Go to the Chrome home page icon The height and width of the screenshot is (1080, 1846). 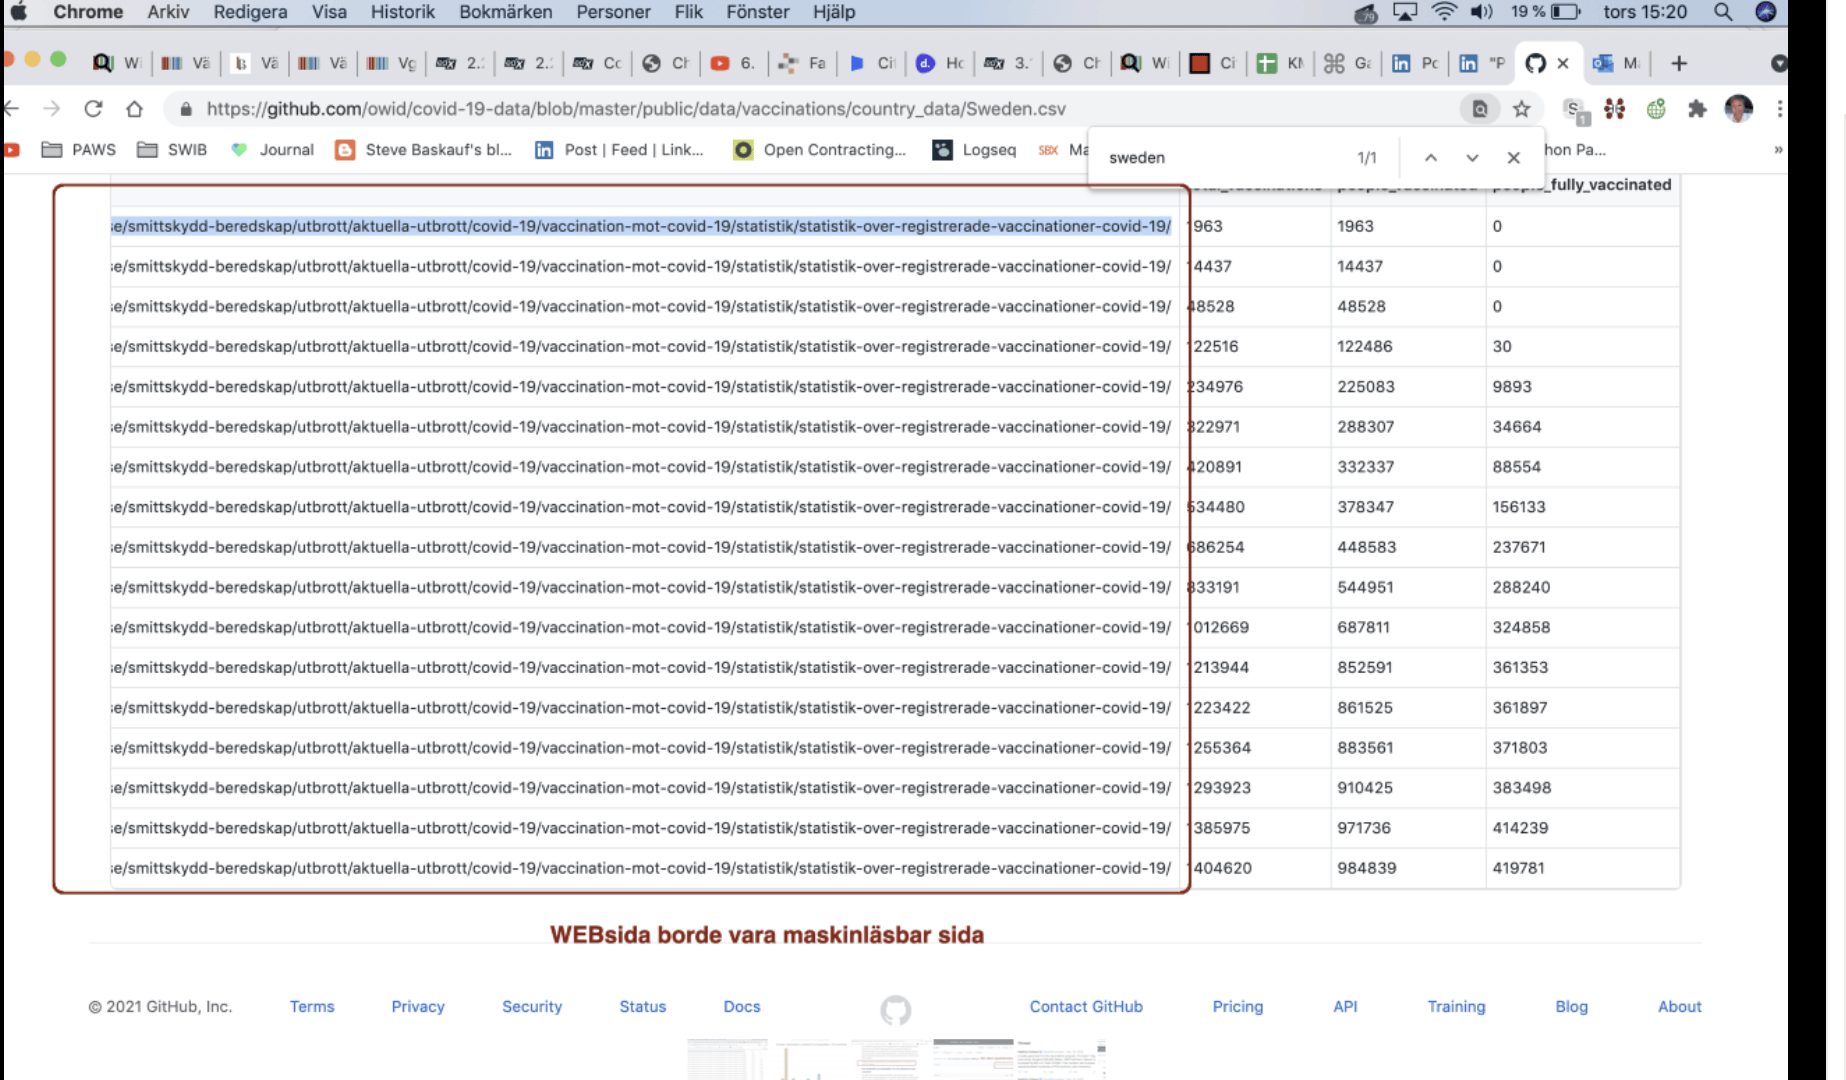coord(134,109)
